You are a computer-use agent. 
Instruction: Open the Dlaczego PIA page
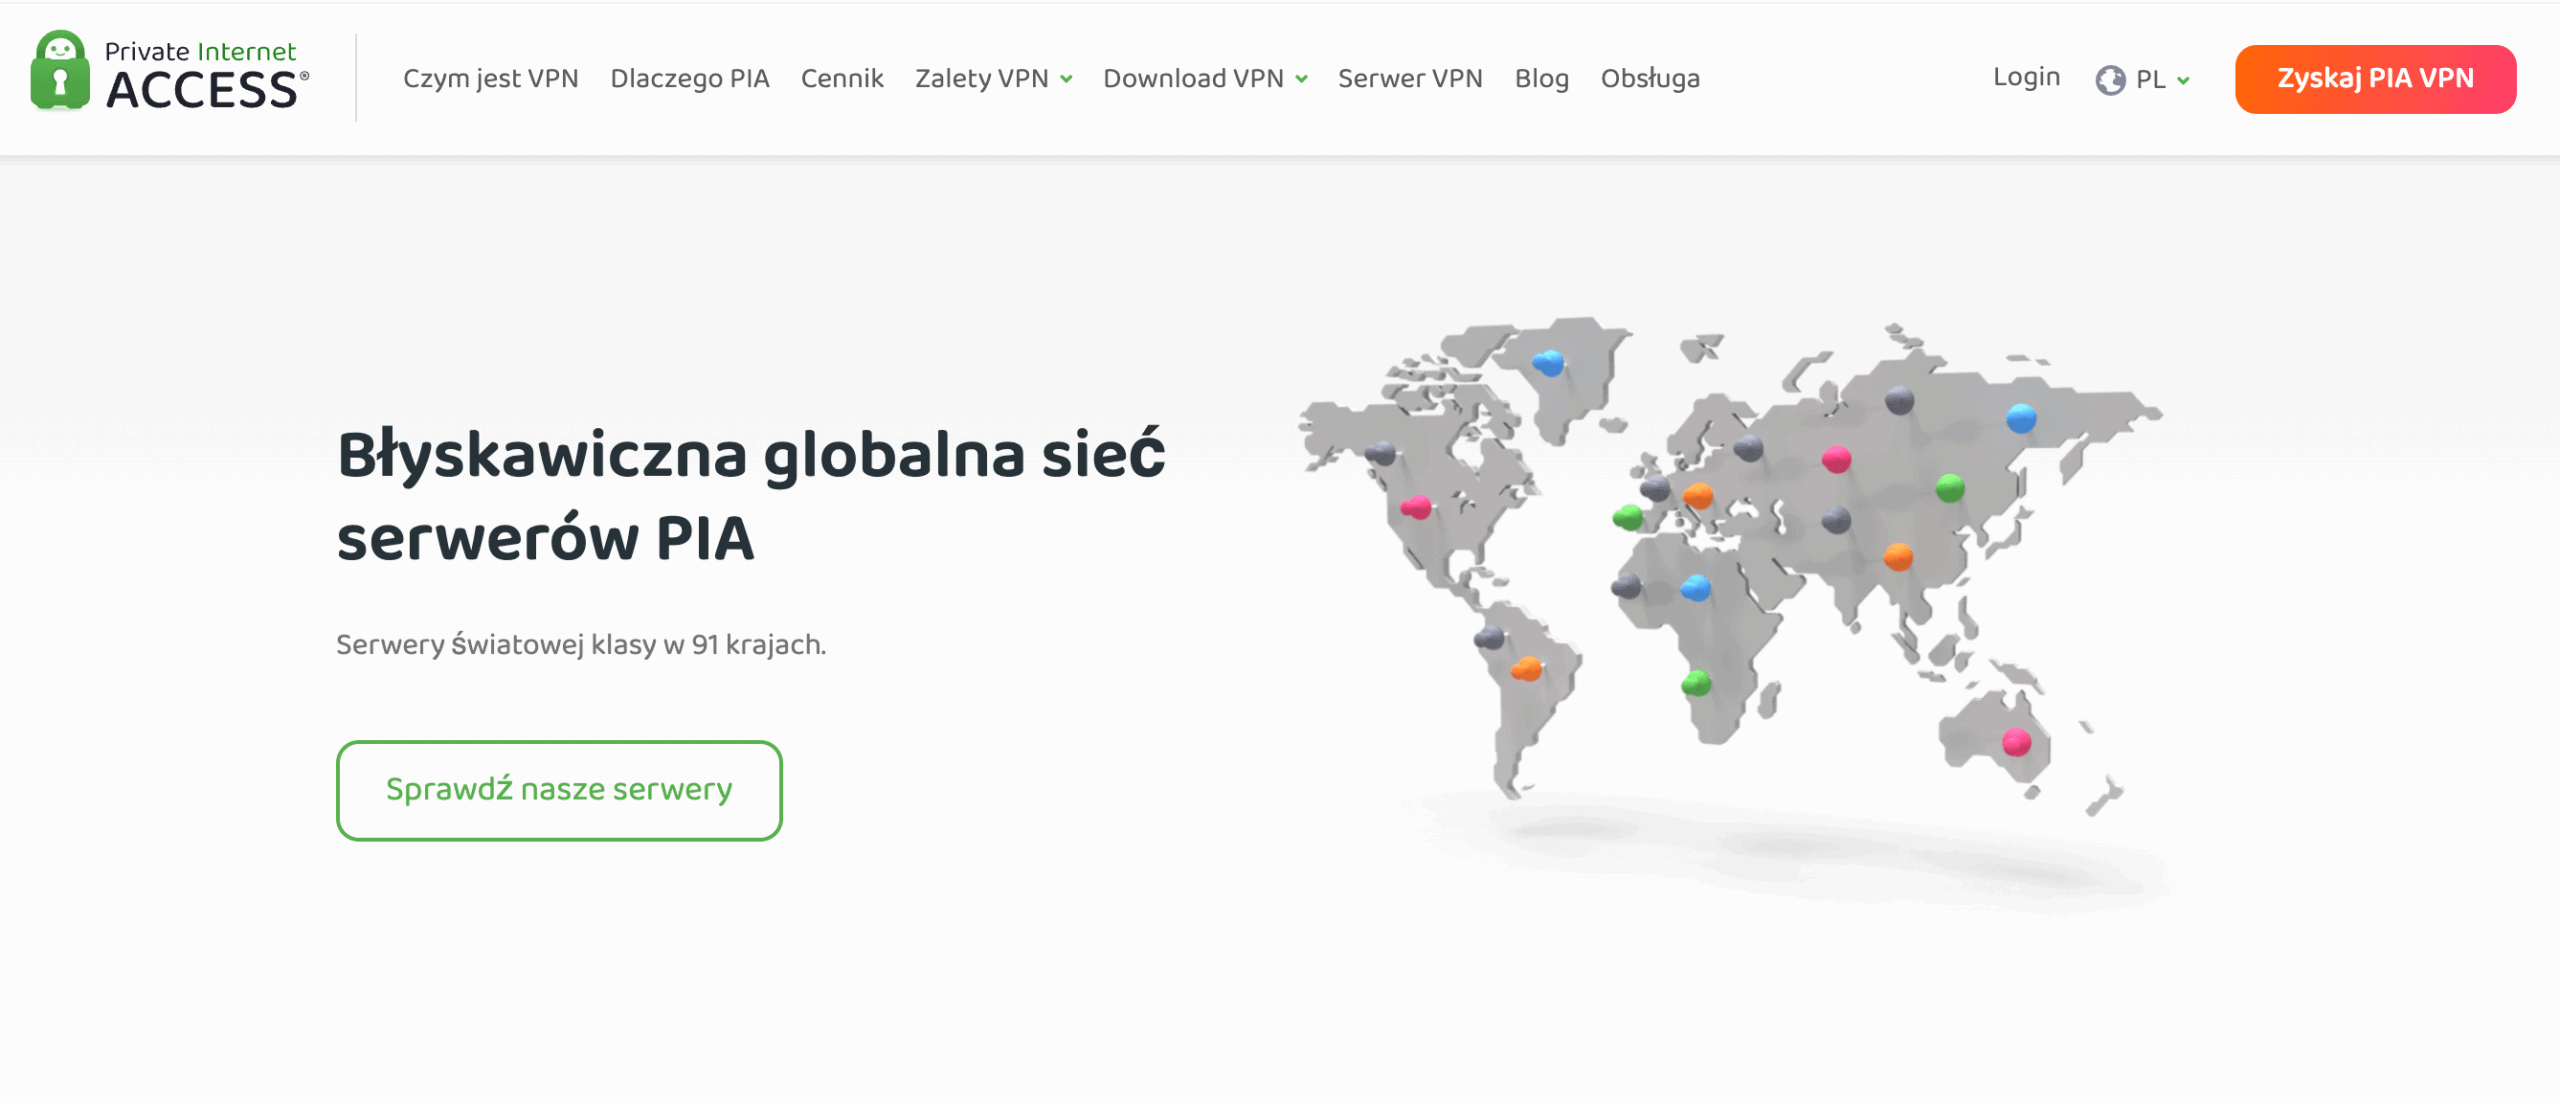pyautogui.click(x=689, y=79)
